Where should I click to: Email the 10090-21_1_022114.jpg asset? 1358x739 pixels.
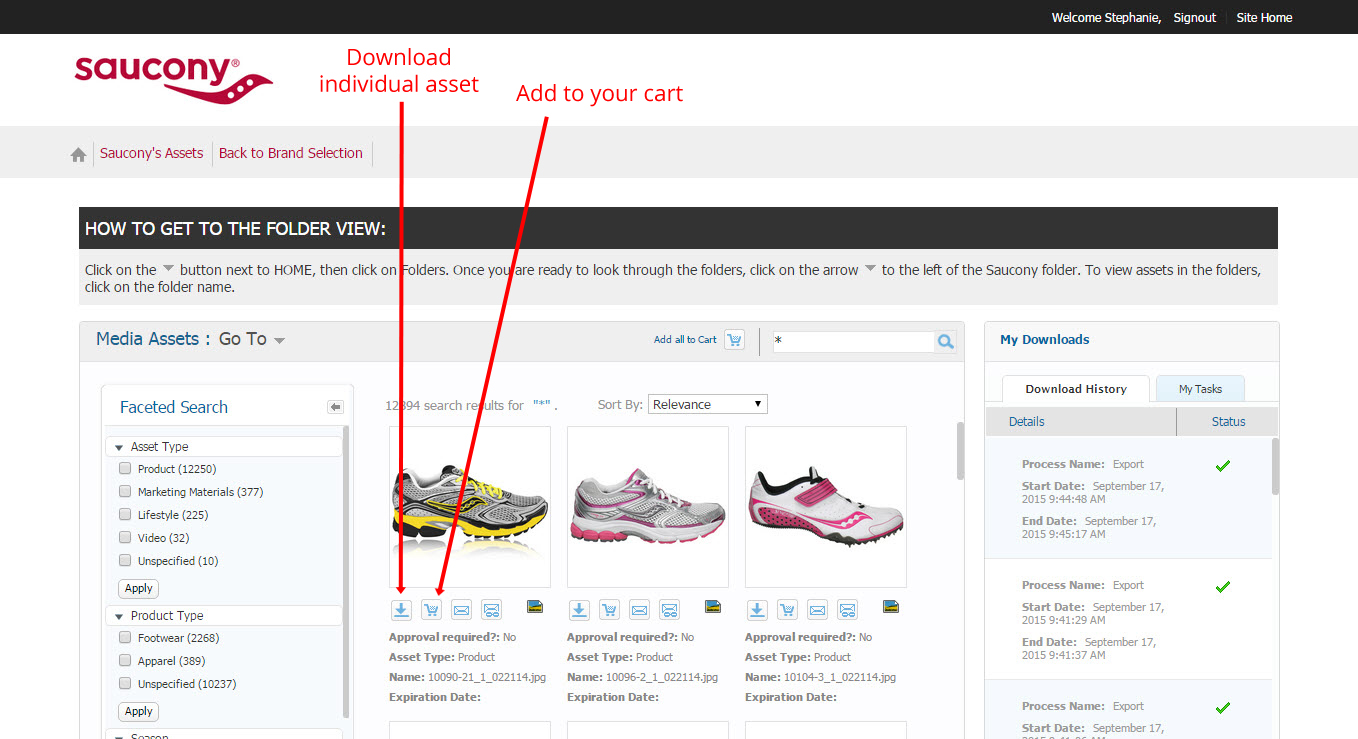461,609
